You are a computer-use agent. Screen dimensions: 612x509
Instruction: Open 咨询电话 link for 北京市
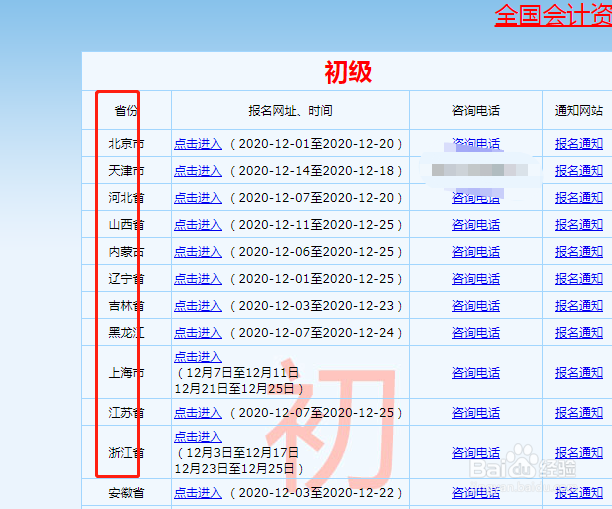476,144
